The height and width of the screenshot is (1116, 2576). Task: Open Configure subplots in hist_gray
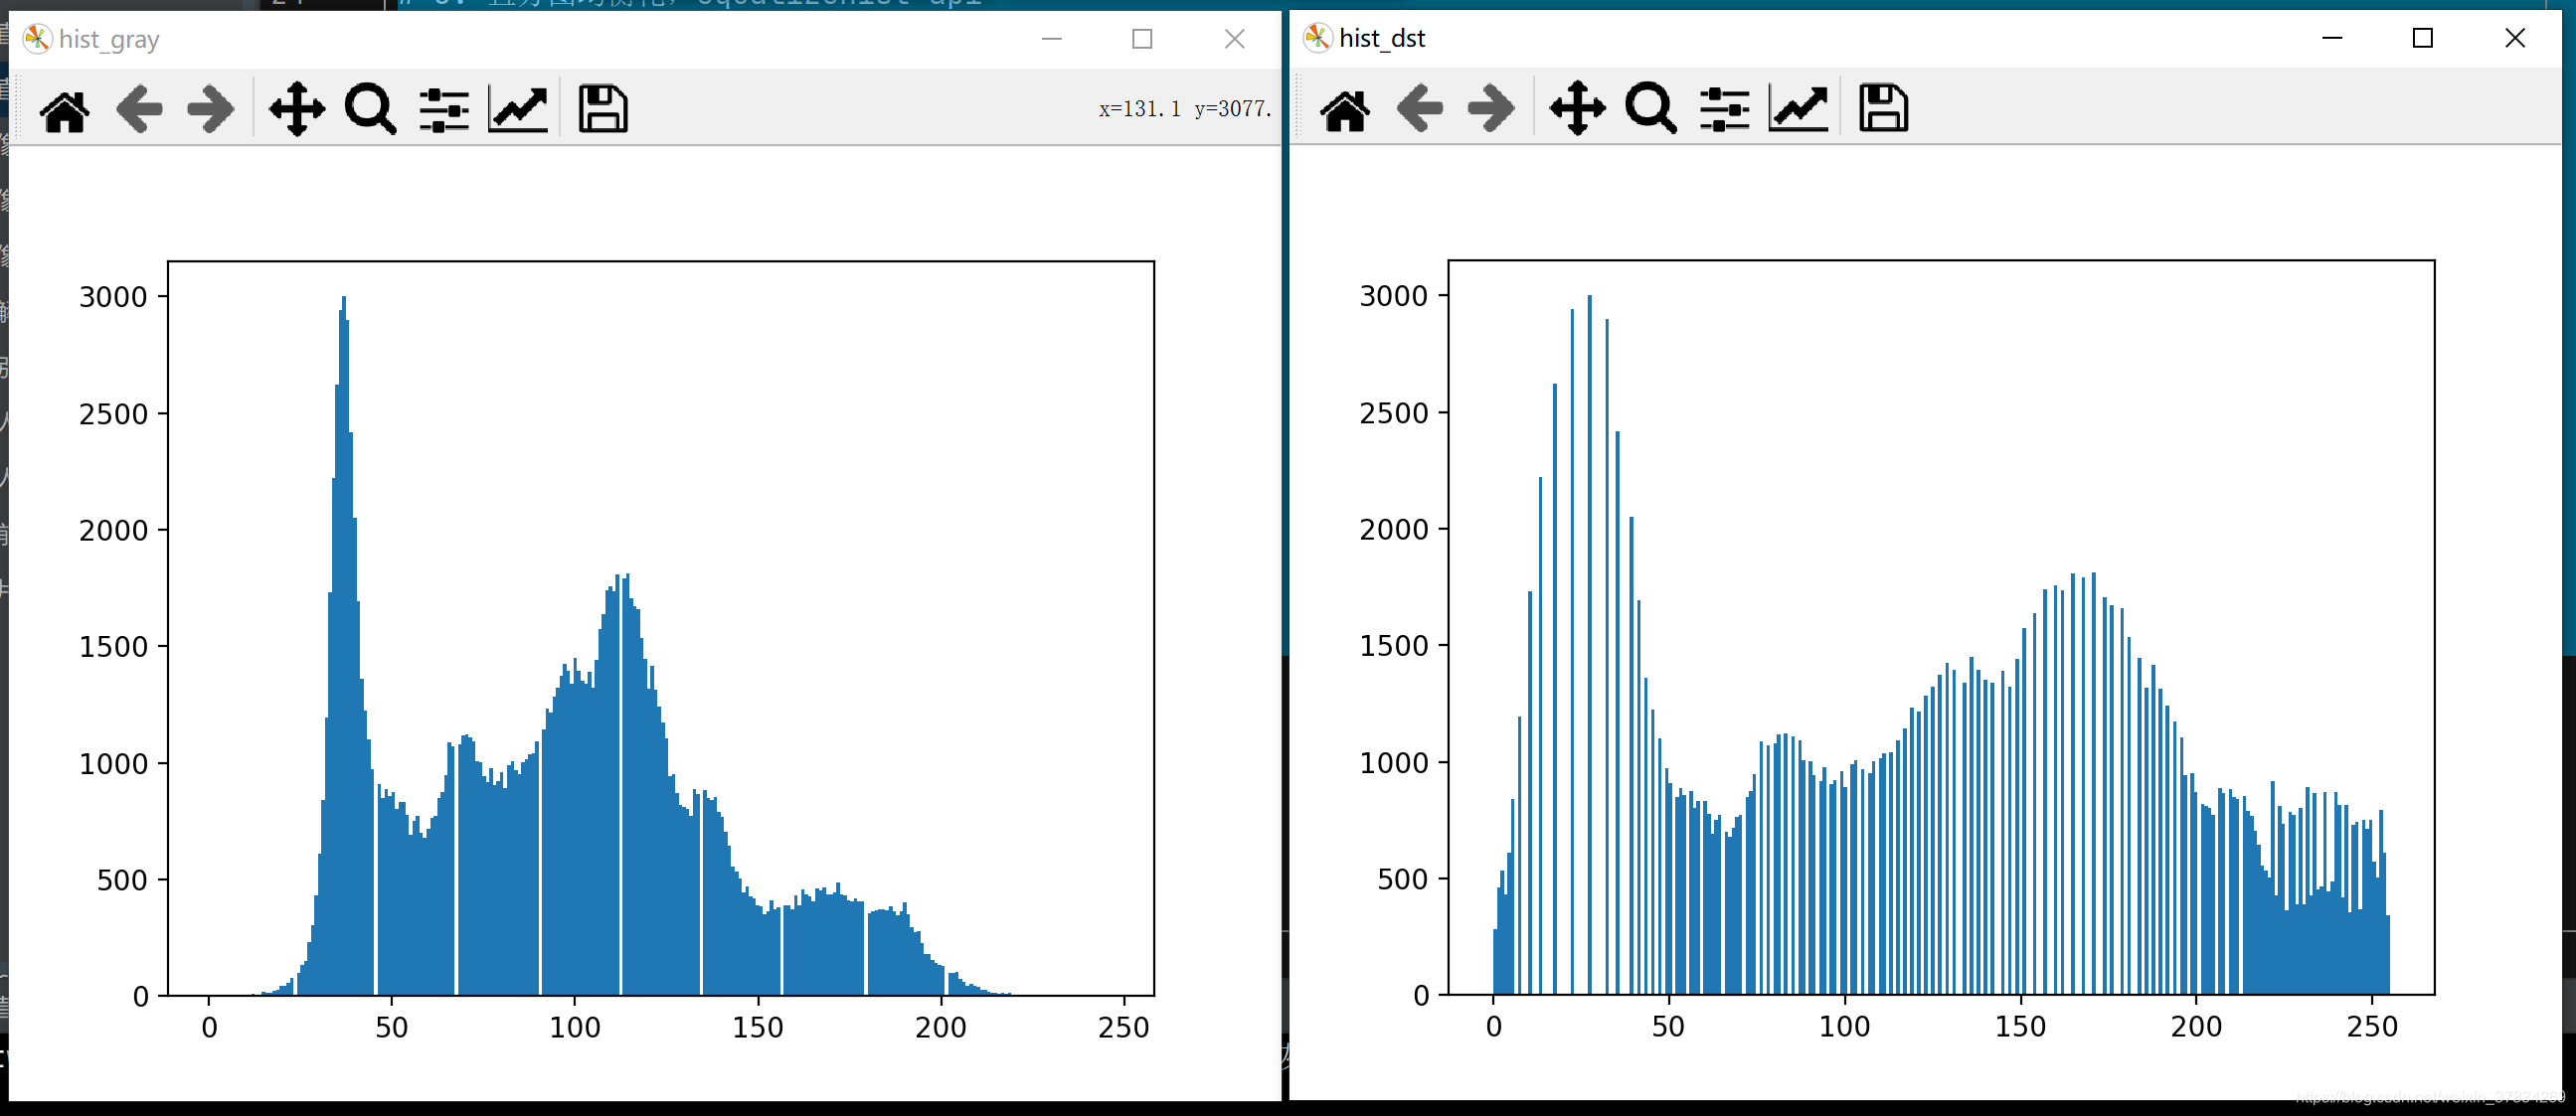(x=444, y=109)
